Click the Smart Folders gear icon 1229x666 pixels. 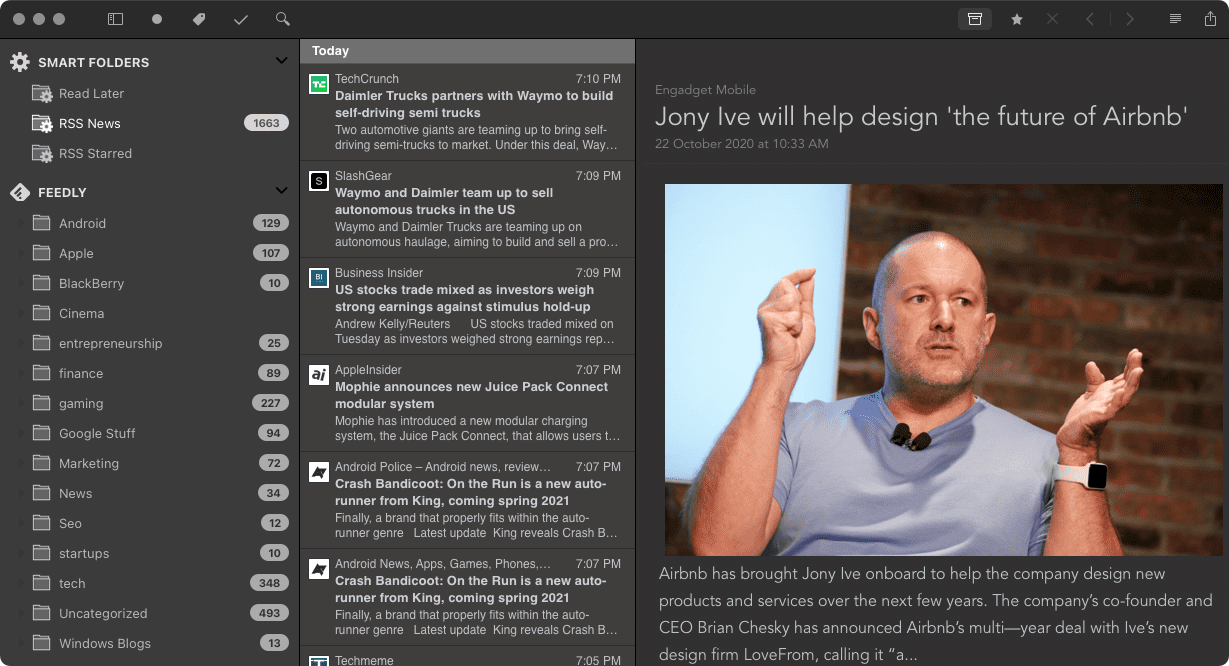coord(20,62)
